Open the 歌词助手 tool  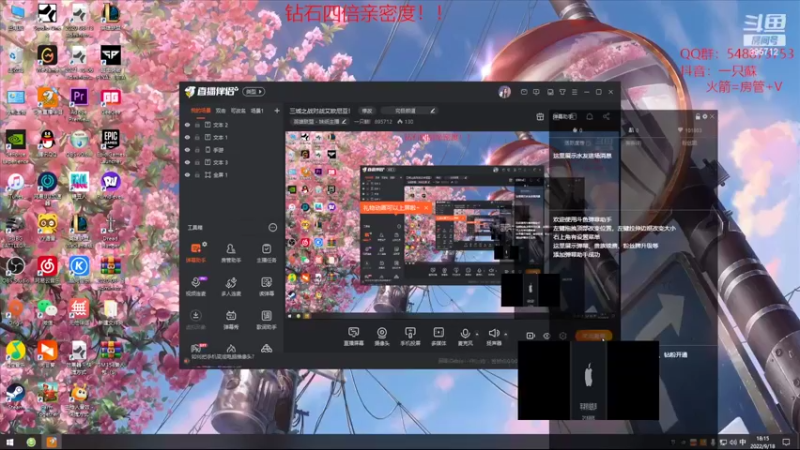coord(266,320)
